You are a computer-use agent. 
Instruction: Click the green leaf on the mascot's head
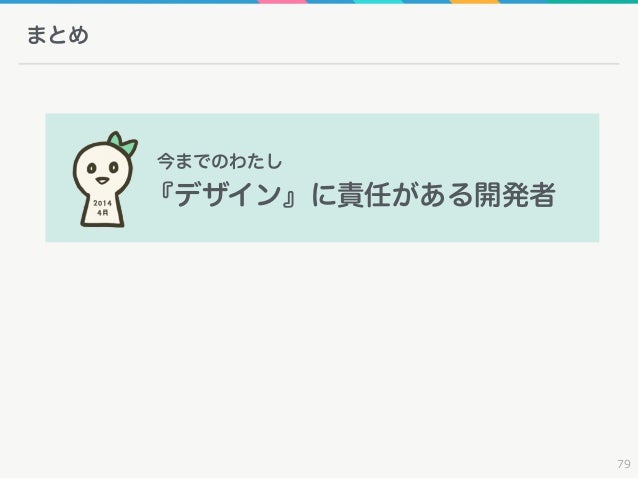(x=122, y=143)
